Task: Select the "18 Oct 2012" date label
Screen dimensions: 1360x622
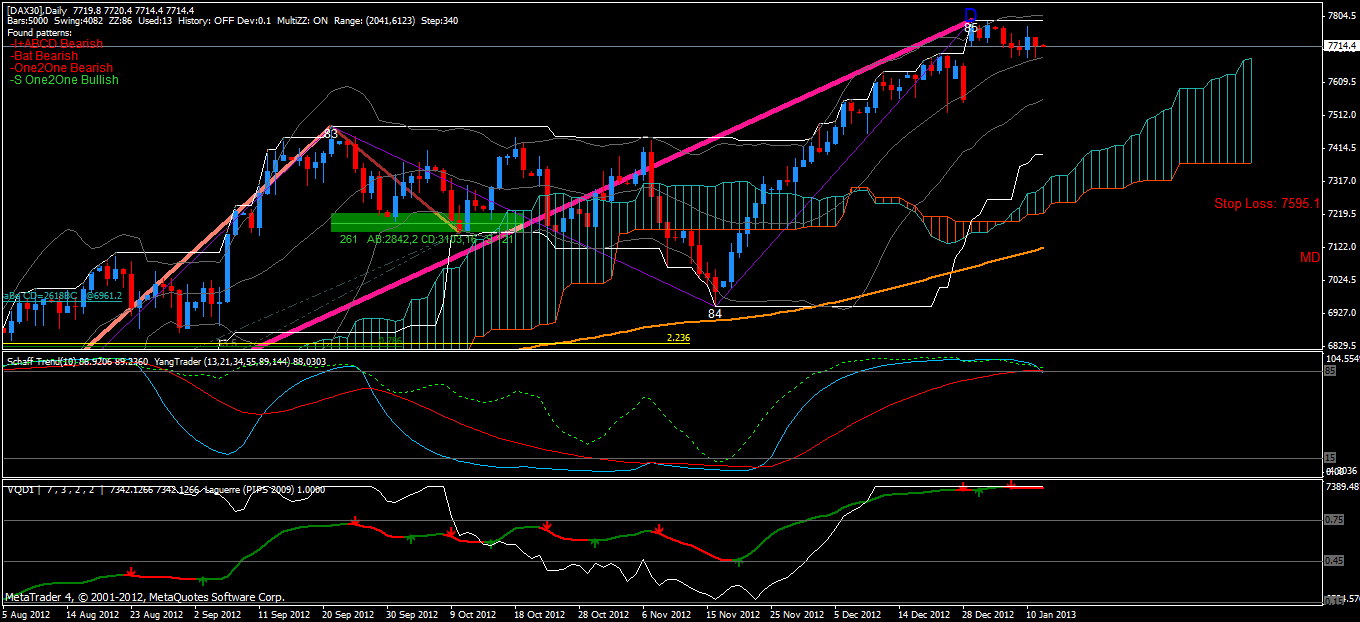Action: (538, 614)
